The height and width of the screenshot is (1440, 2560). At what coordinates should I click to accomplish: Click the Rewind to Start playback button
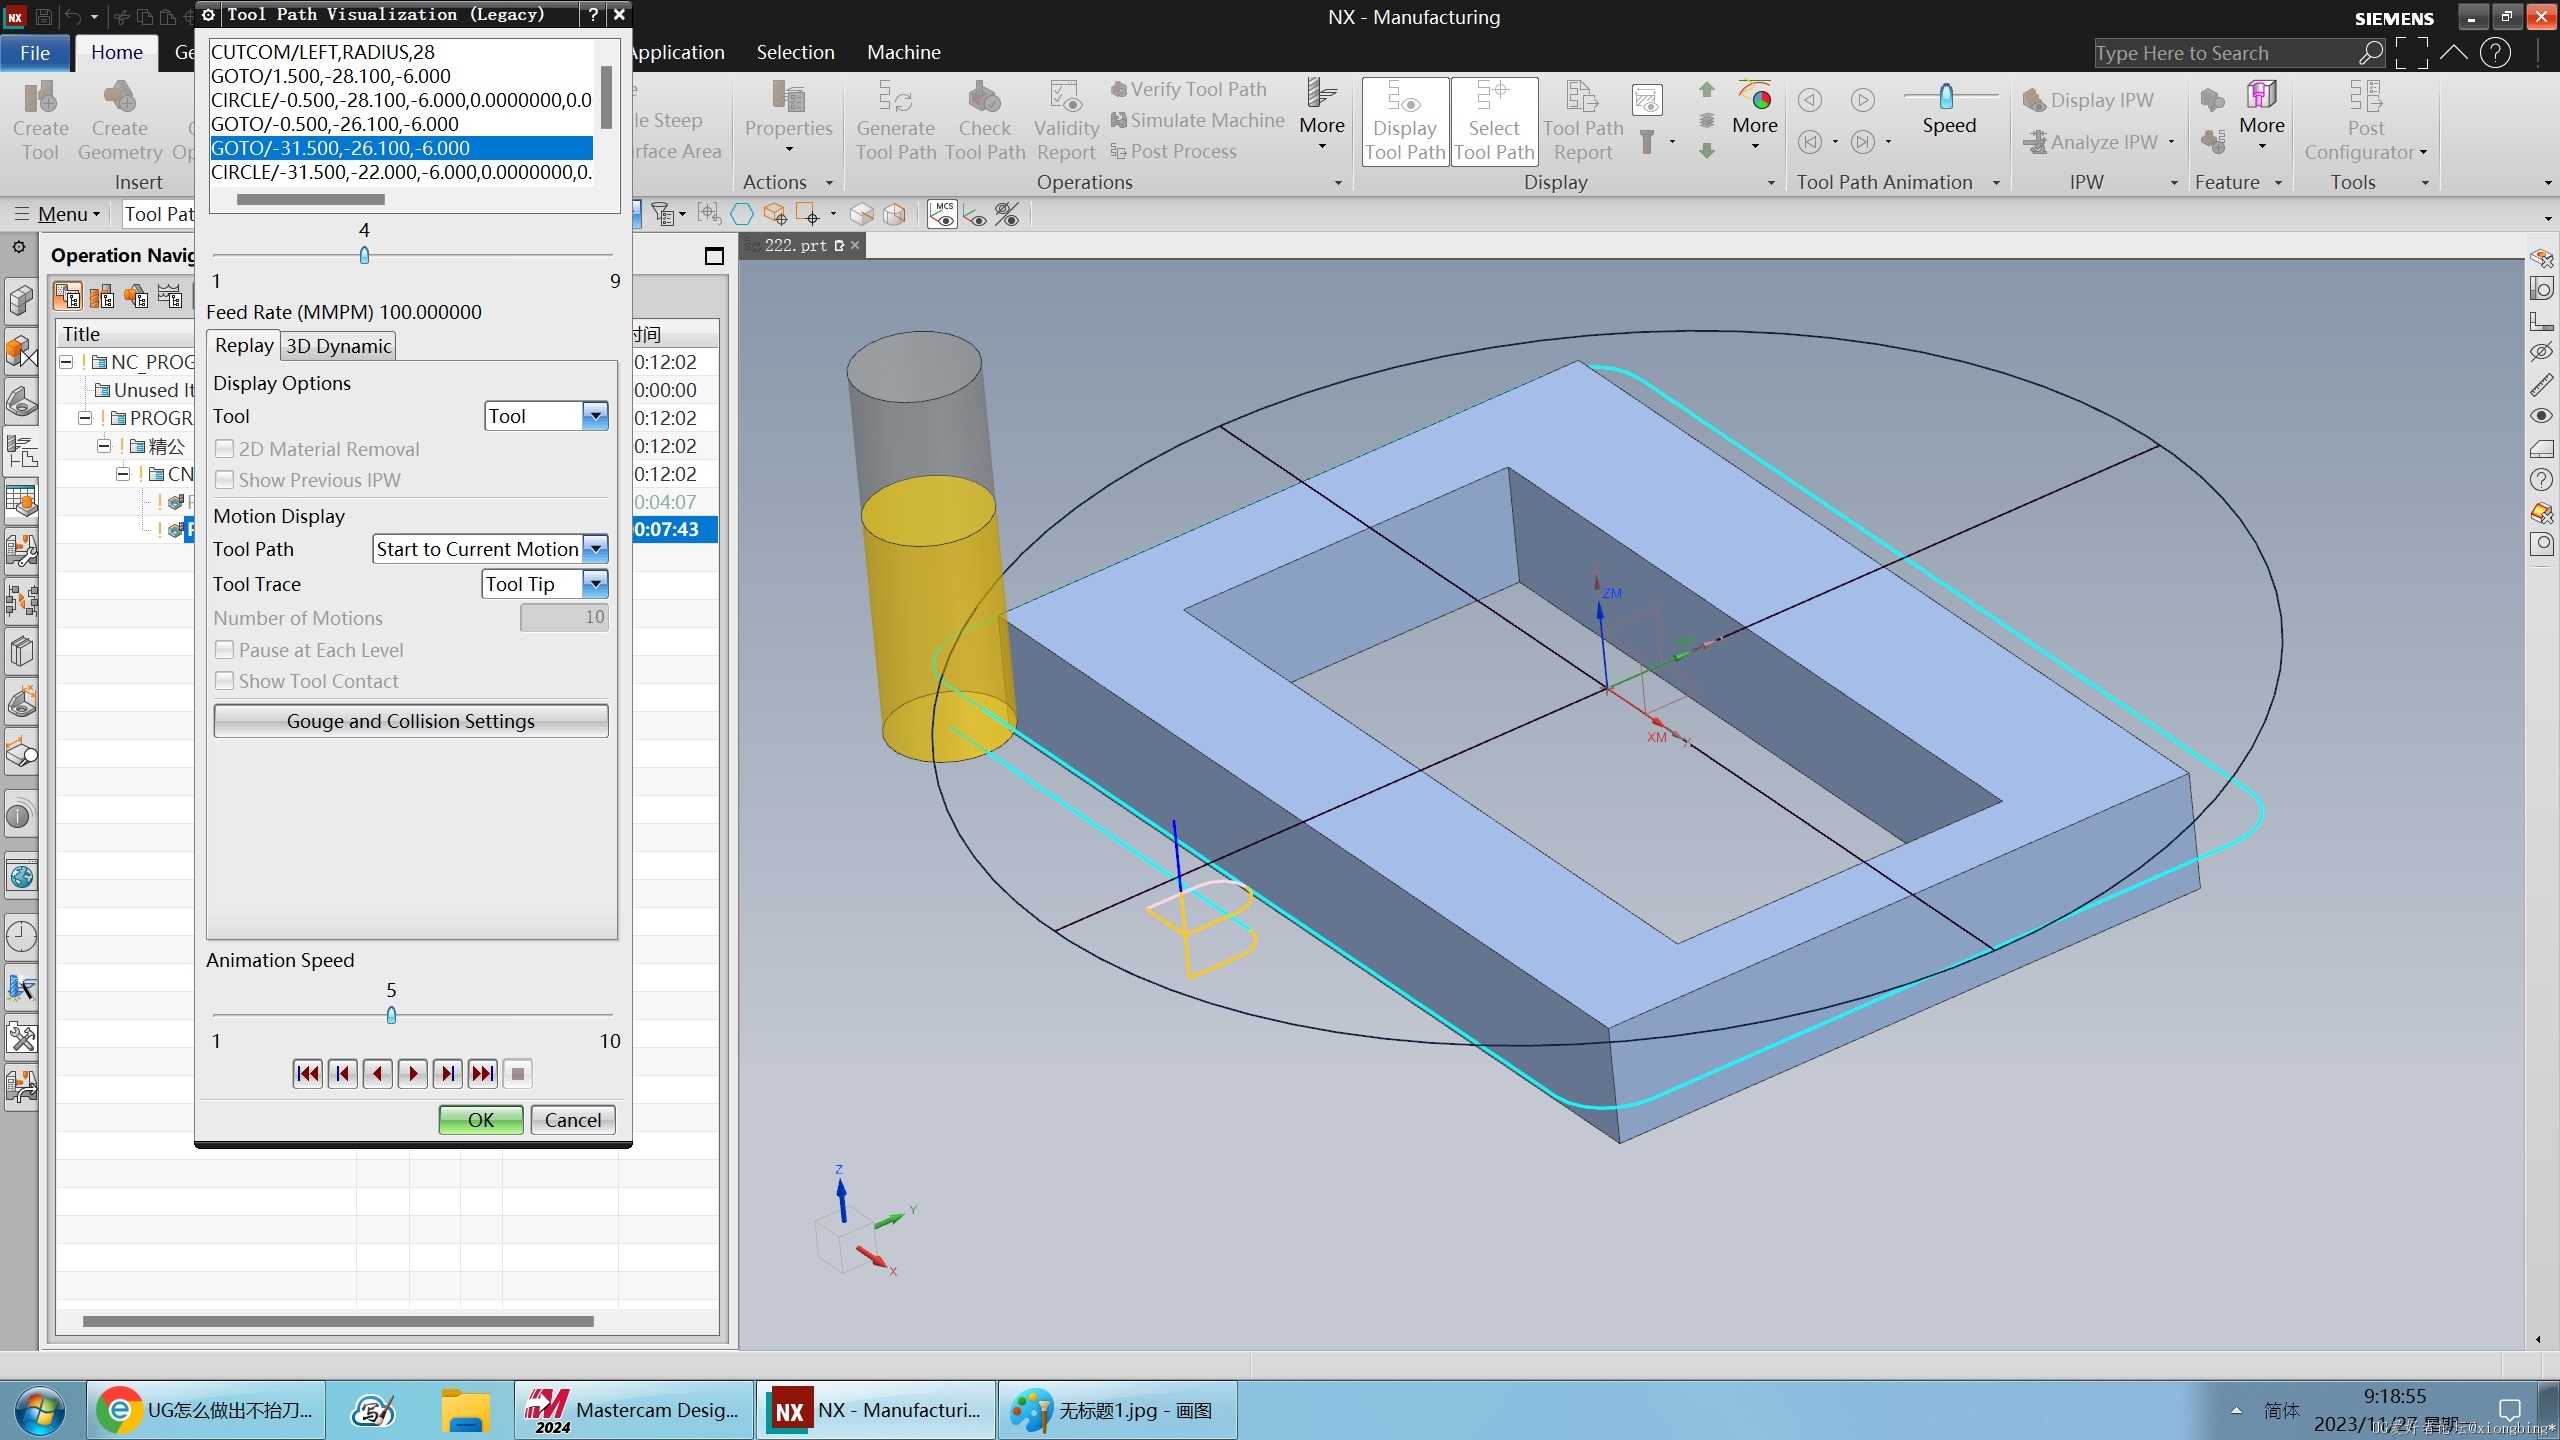click(308, 1073)
